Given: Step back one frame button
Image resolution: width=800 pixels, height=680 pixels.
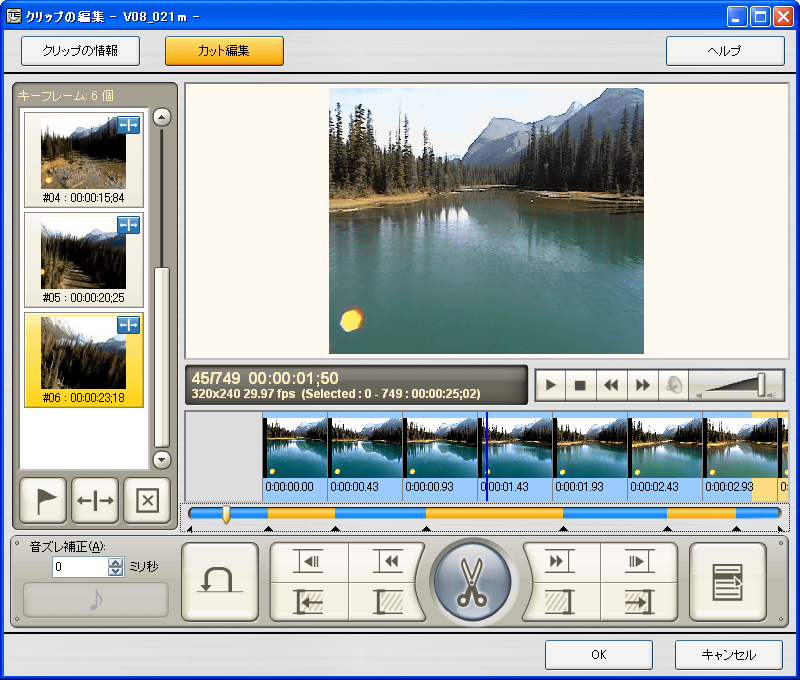Looking at the screenshot, I should [x=309, y=562].
